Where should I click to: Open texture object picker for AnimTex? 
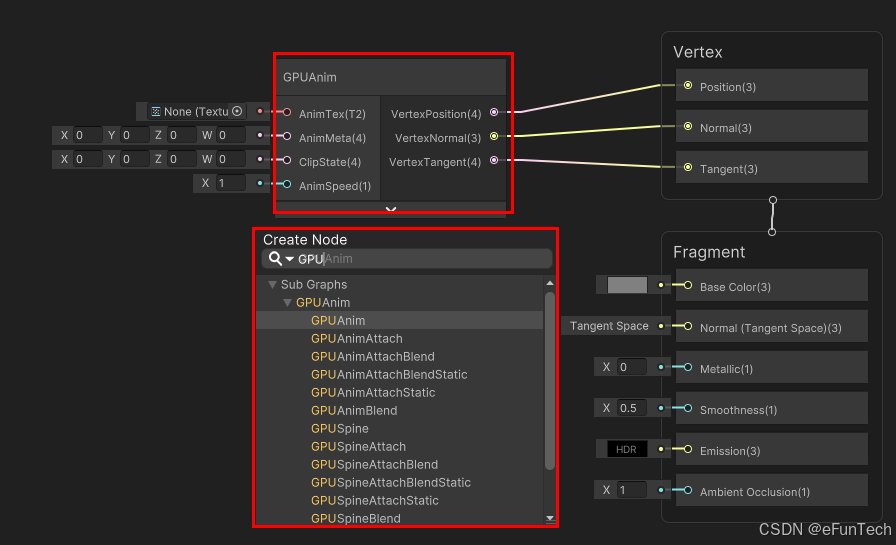[237, 111]
